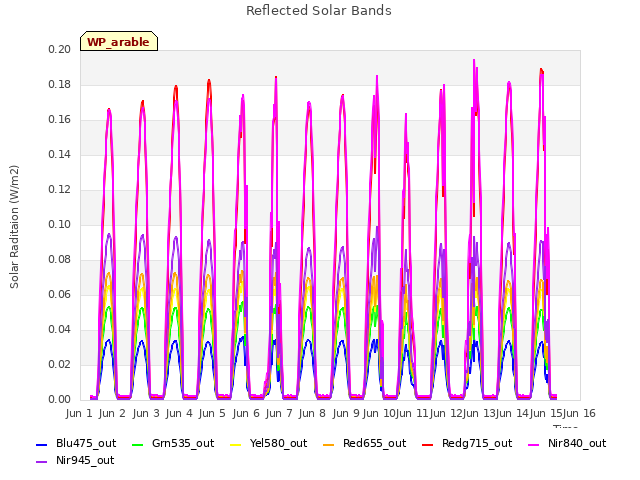
Task: Click the 0.10 y-axis tick label
Action: pyautogui.click(x=60, y=224)
